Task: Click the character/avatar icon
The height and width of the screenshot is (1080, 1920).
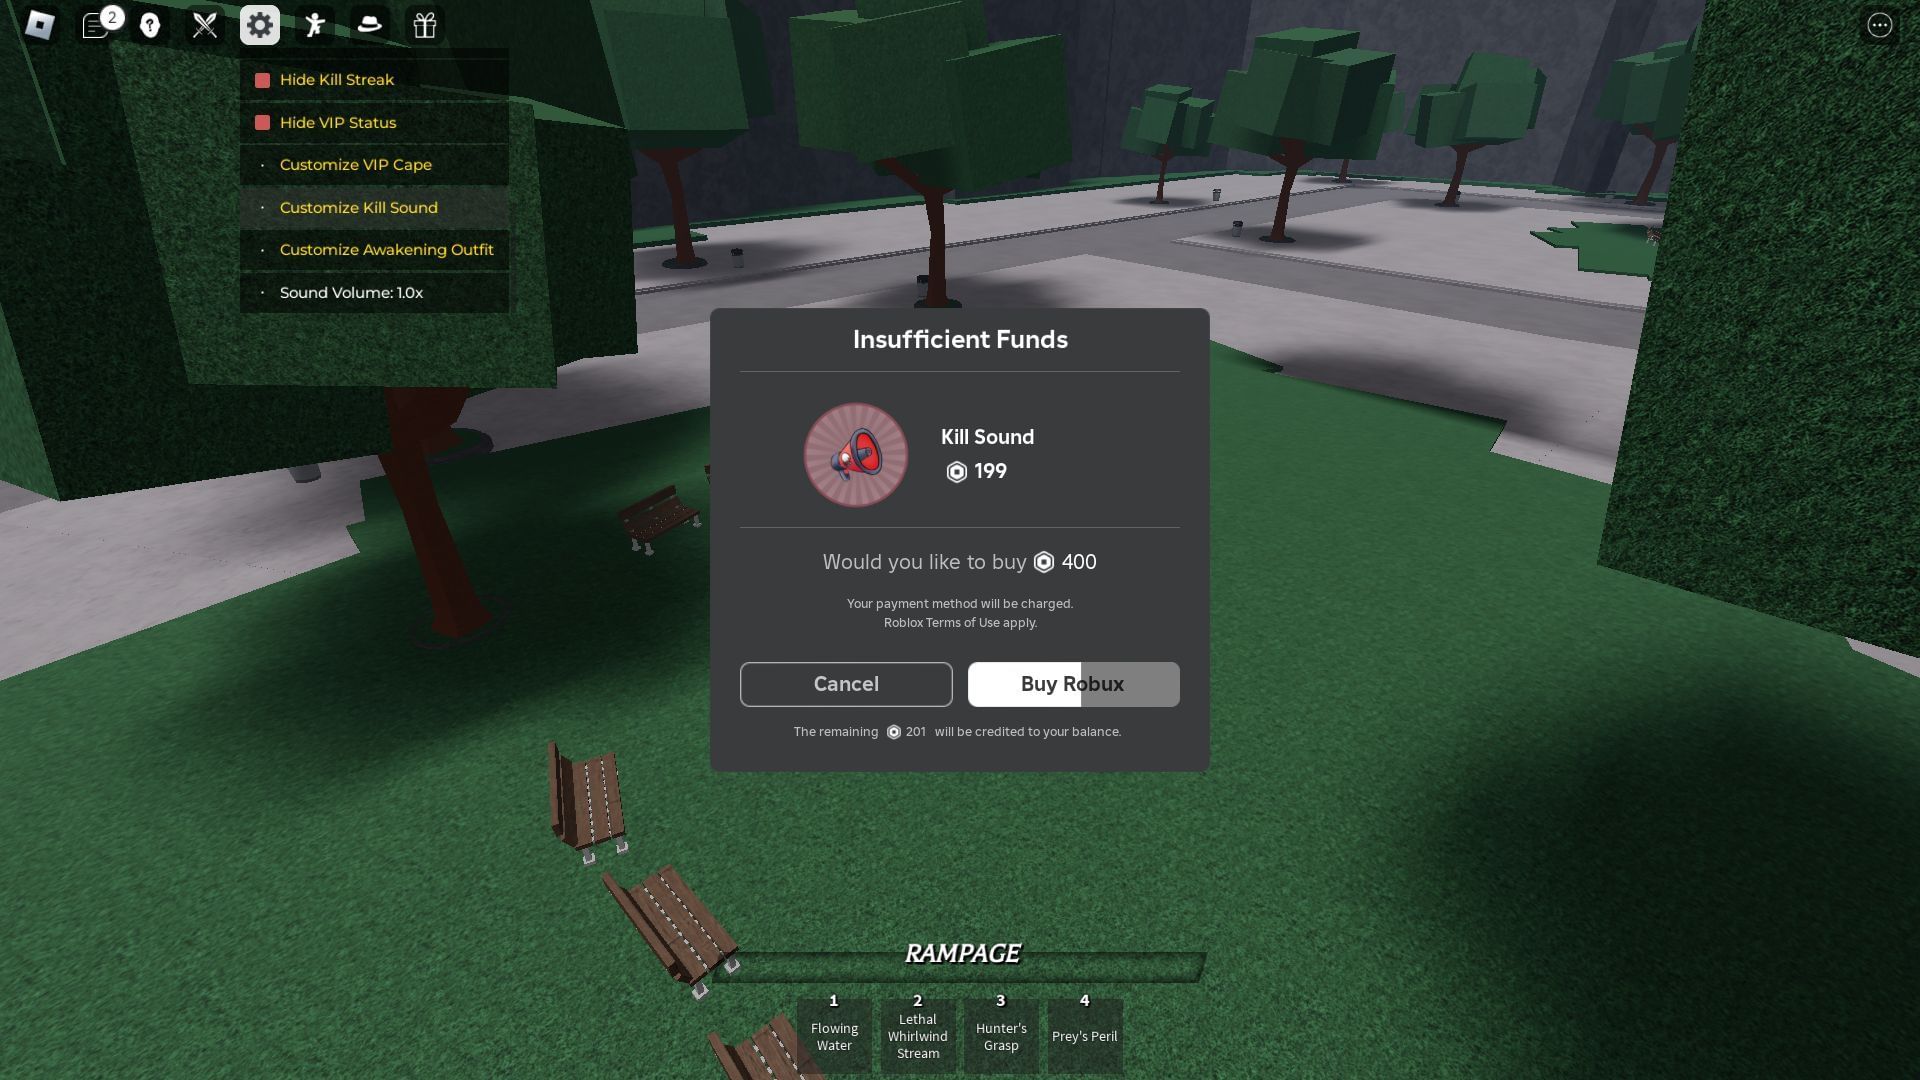Action: coord(314,25)
